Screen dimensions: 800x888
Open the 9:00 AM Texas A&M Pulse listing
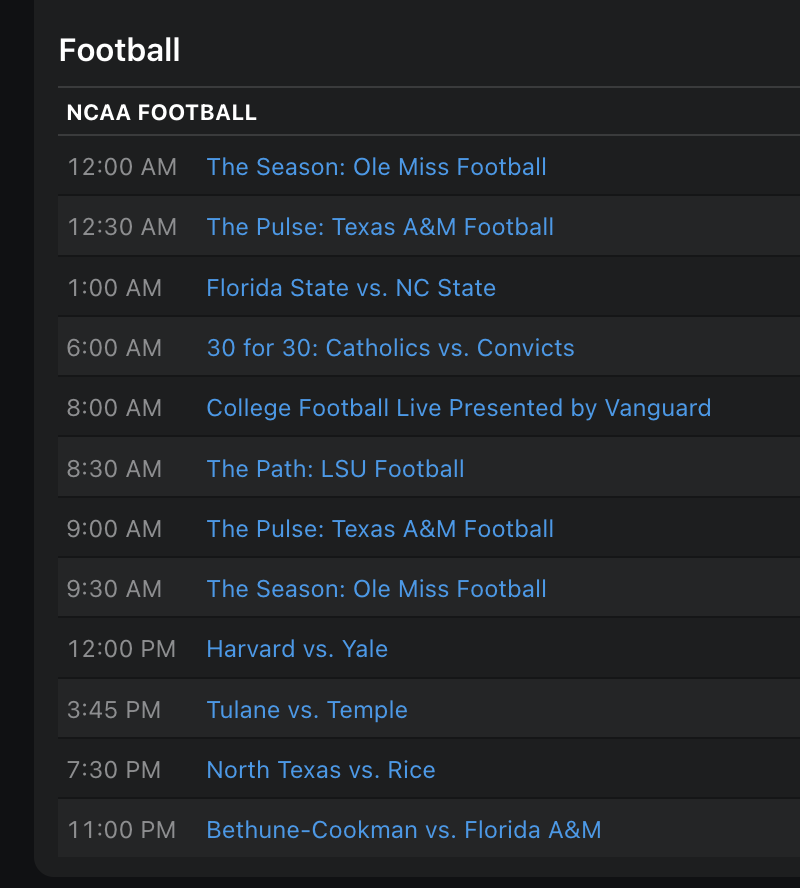[x=380, y=529]
